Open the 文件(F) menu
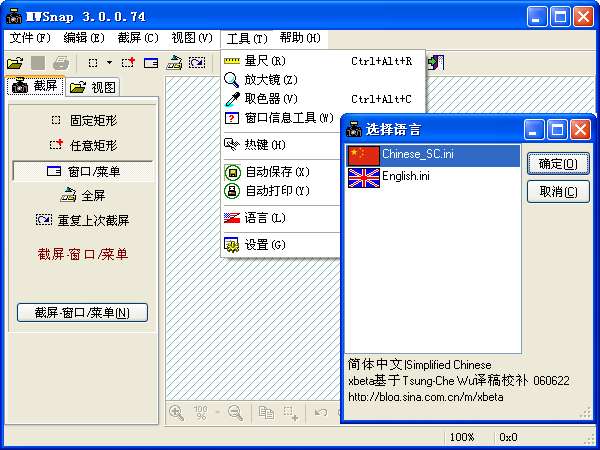 [x=30, y=38]
